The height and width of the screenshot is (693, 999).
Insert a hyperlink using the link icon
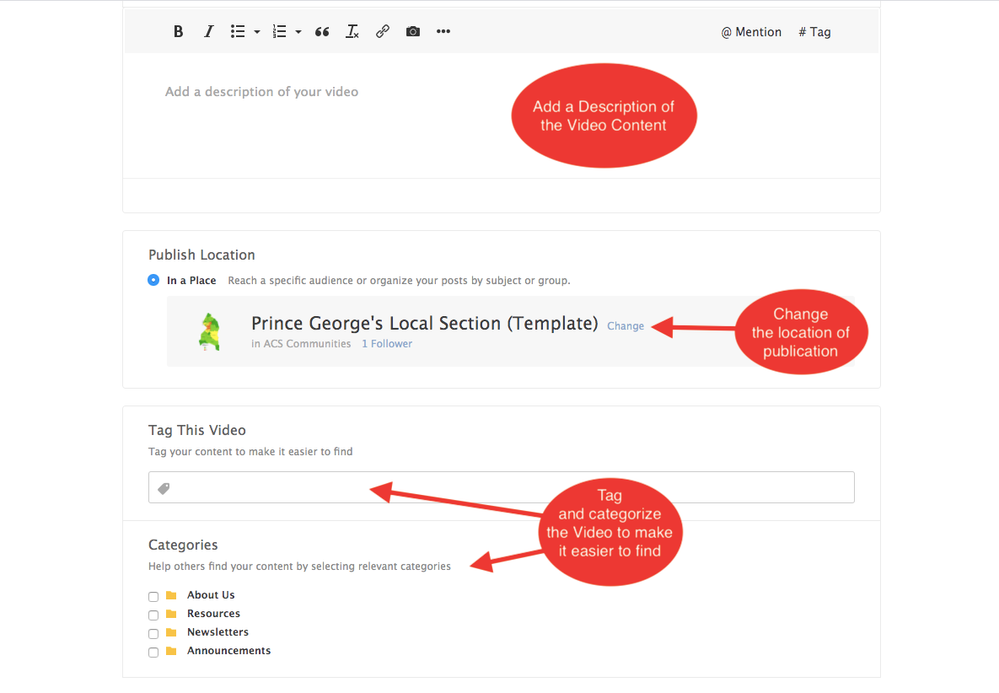382,32
